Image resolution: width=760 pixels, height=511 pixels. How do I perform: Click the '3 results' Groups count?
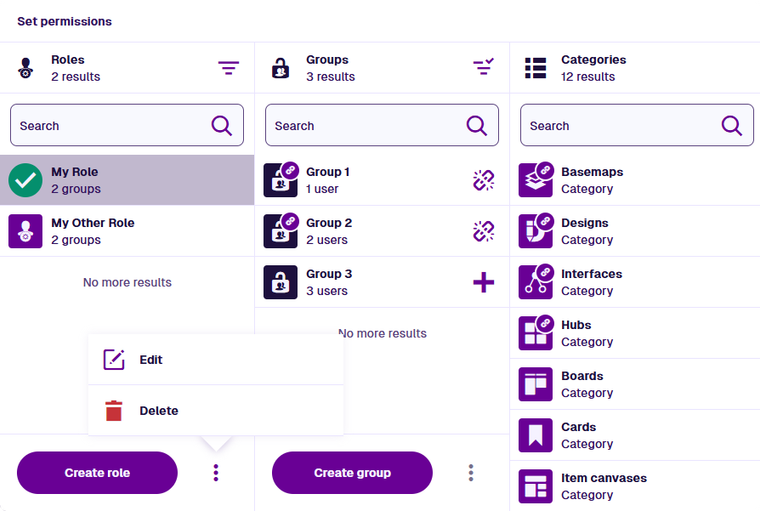point(331,77)
